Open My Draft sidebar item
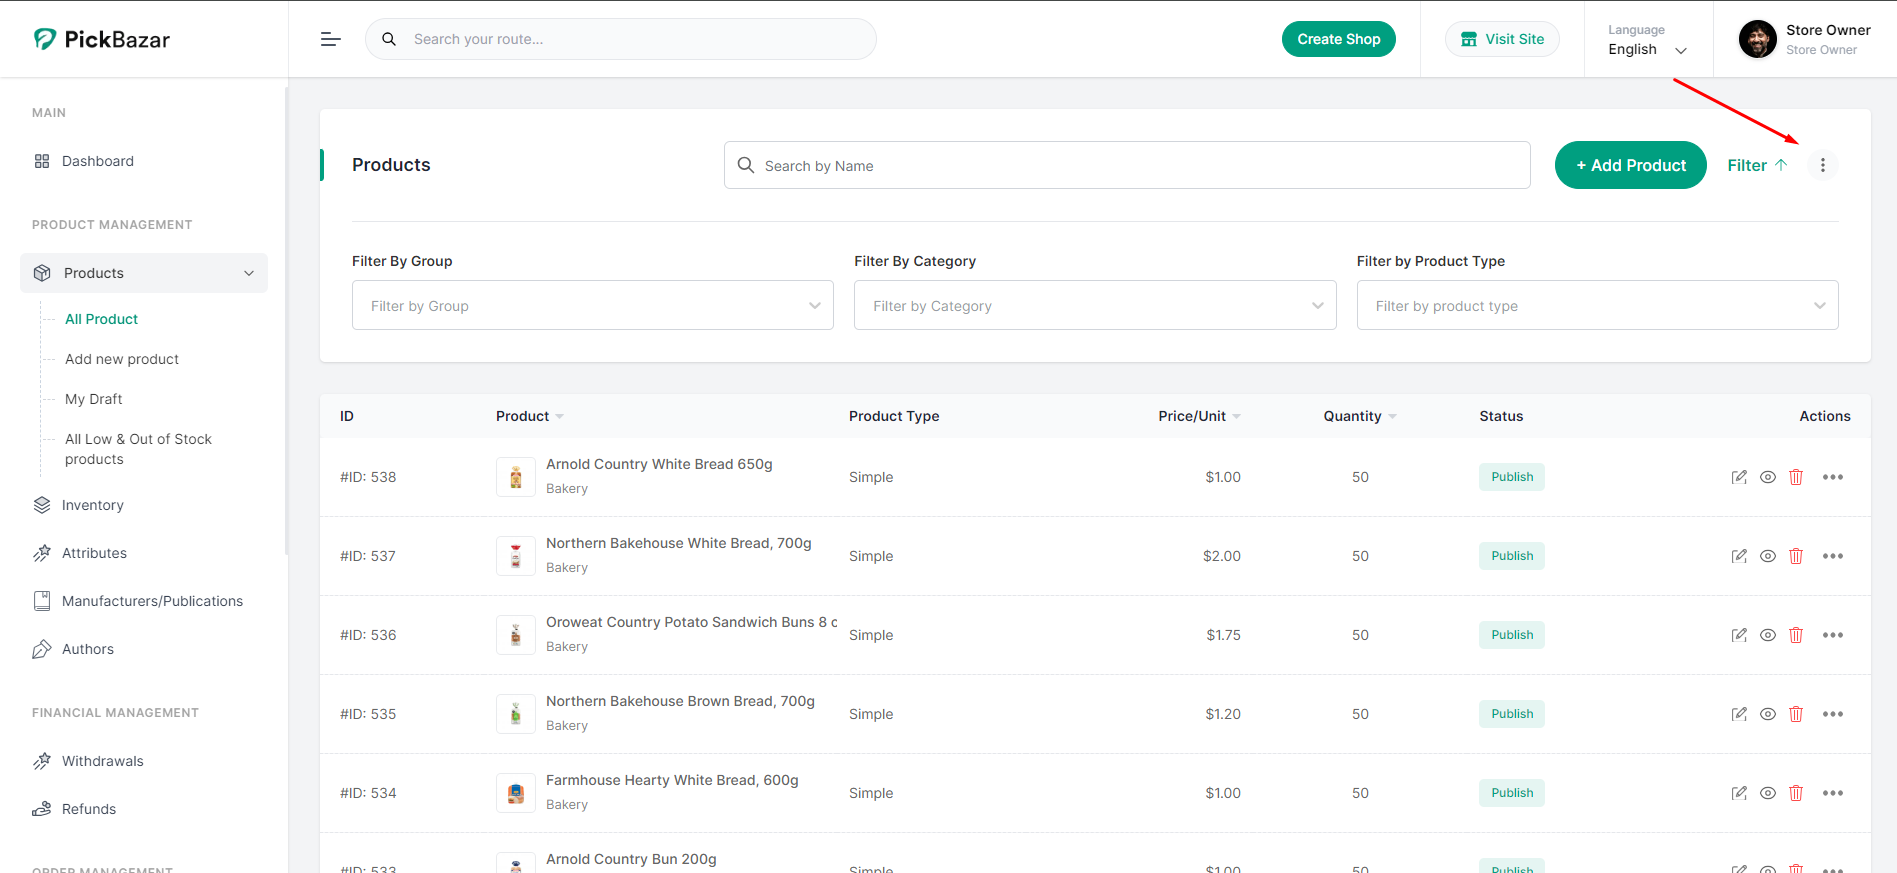Viewport: 1897px width, 873px height. (x=93, y=399)
